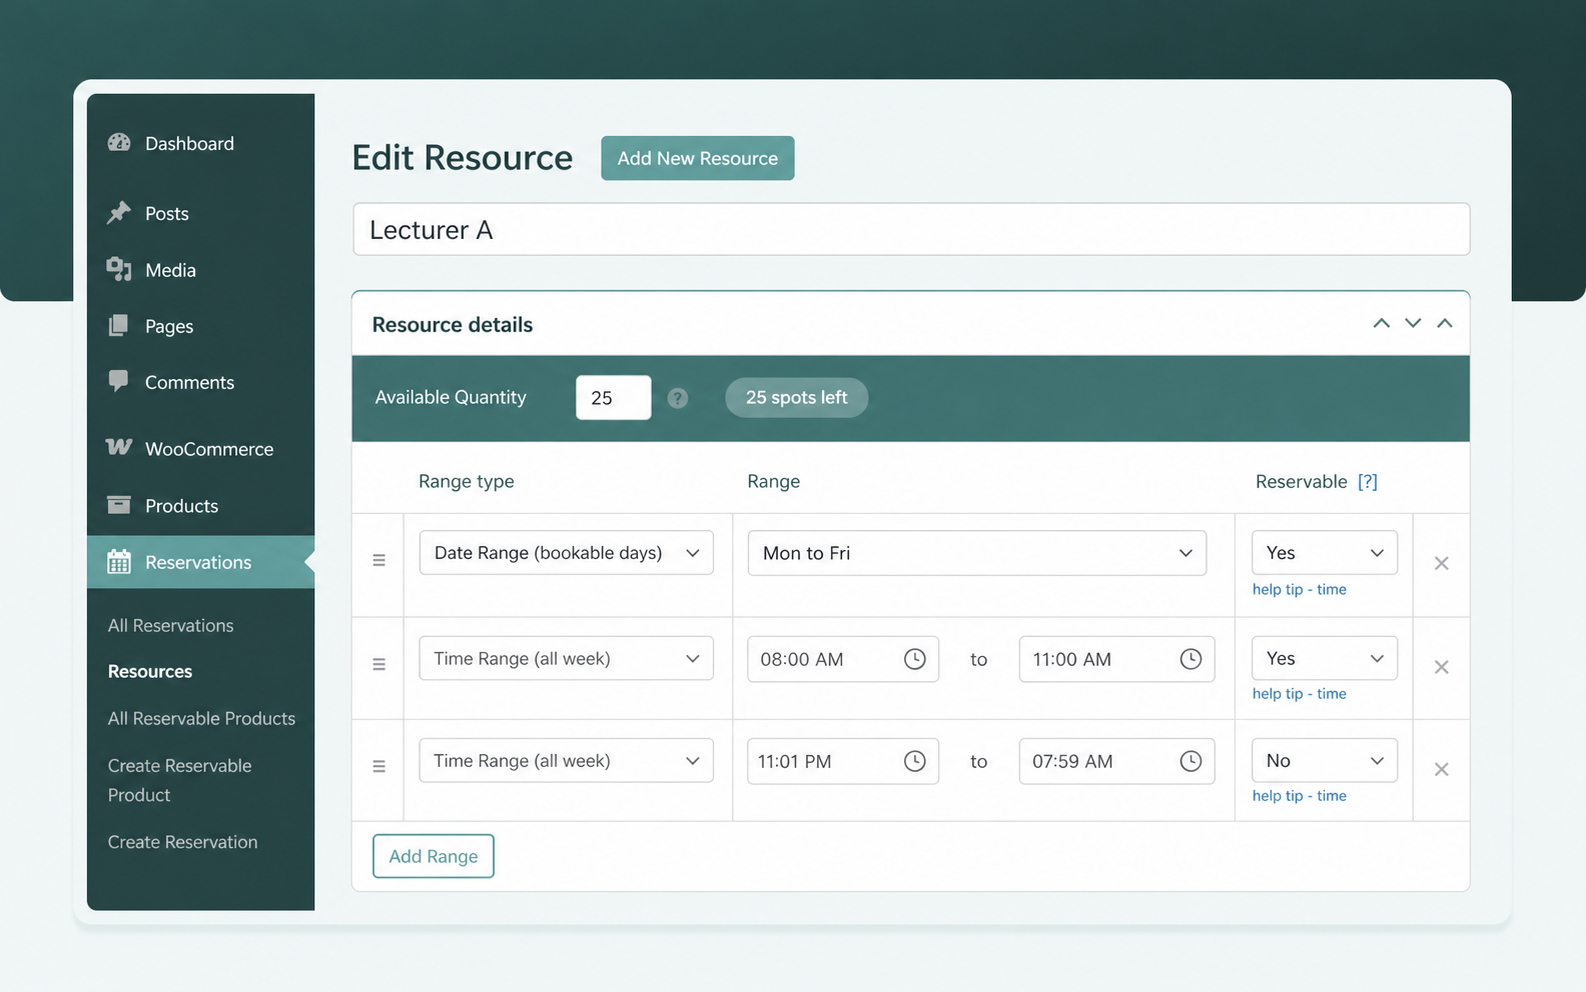Image resolution: width=1586 pixels, height=992 pixels.
Task: Open the Posts menu item
Action: coord(200,213)
